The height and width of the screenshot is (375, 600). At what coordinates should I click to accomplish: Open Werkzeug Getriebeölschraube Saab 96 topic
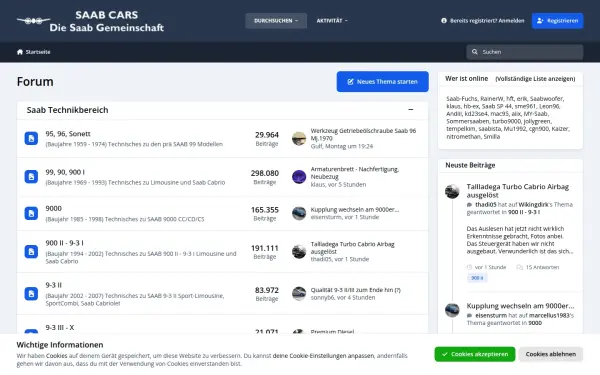(363, 134)
